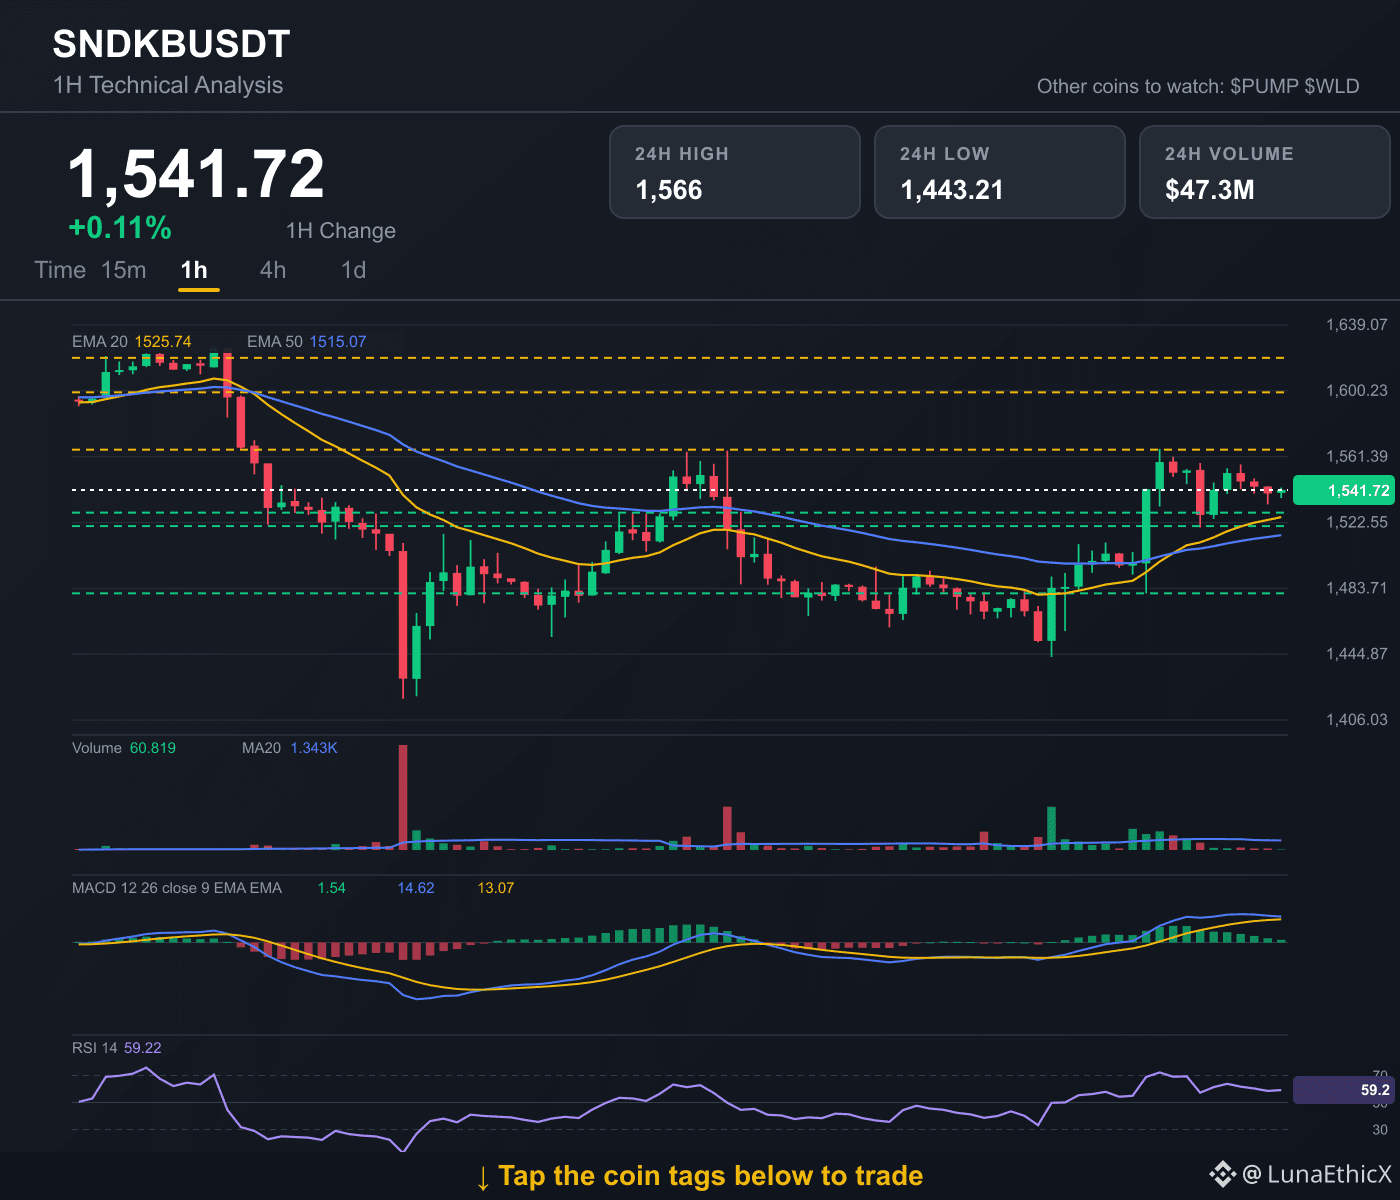The width and height of the screenshot is (1400, 1200).
Task: Open the 24H VOLUME stat card
Action: point(1265,172)
